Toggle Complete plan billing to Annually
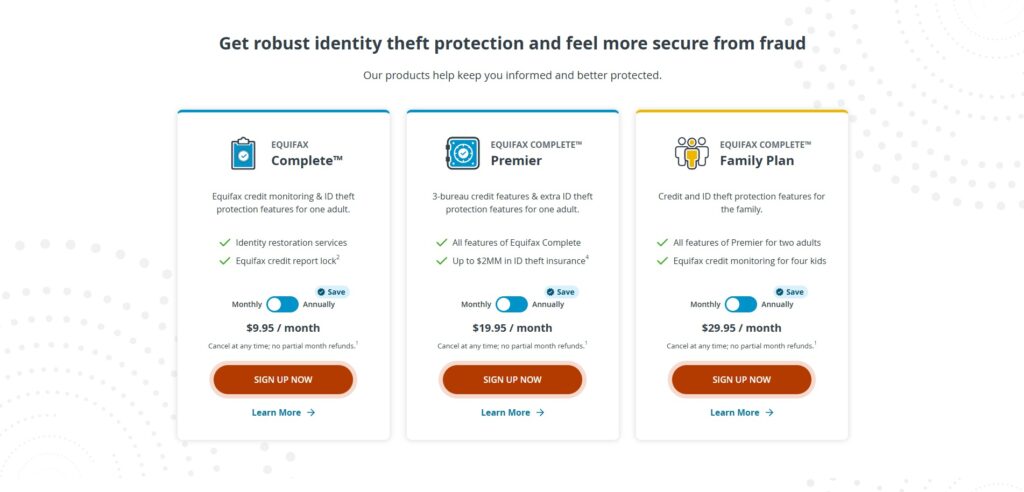Viewport: 1024px width, 492px height. [282, 304]
